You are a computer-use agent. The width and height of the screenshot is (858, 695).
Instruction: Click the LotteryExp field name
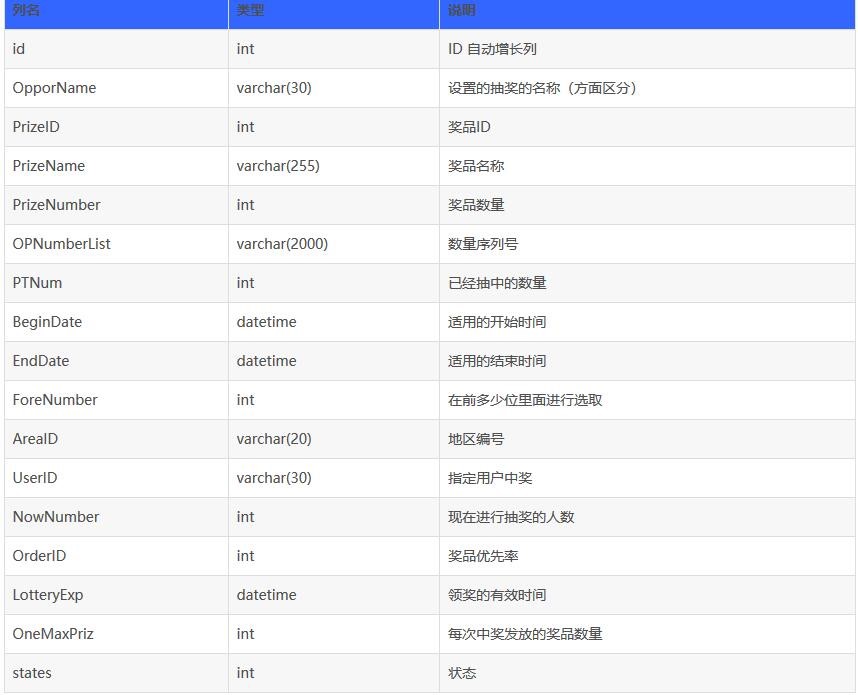click(x=48, y=595)
